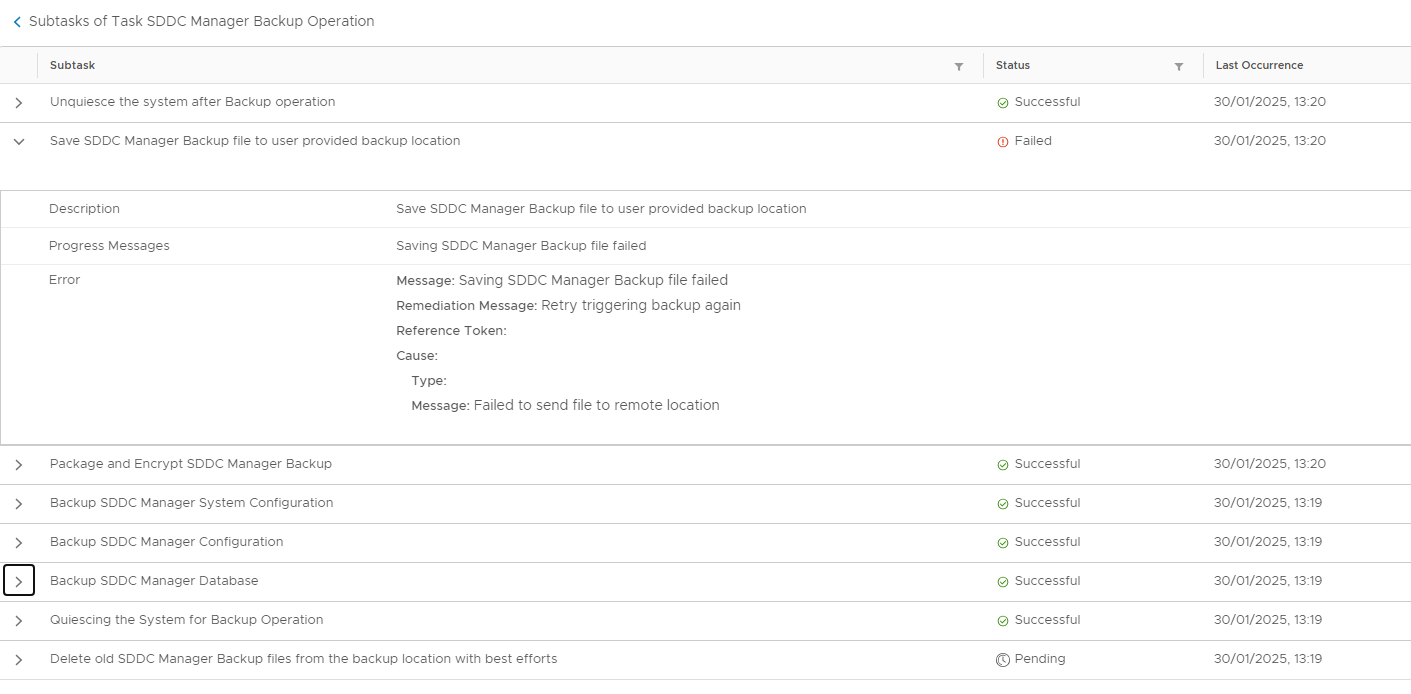
Task: Click the red Failed status icon
Action: [x=1003, y=142]
